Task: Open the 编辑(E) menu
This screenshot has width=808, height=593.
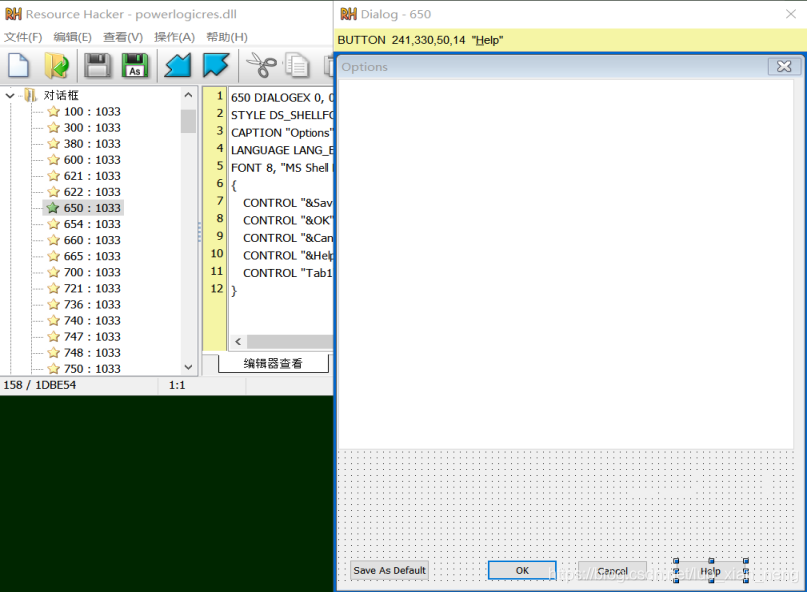Action: (73, 37)
